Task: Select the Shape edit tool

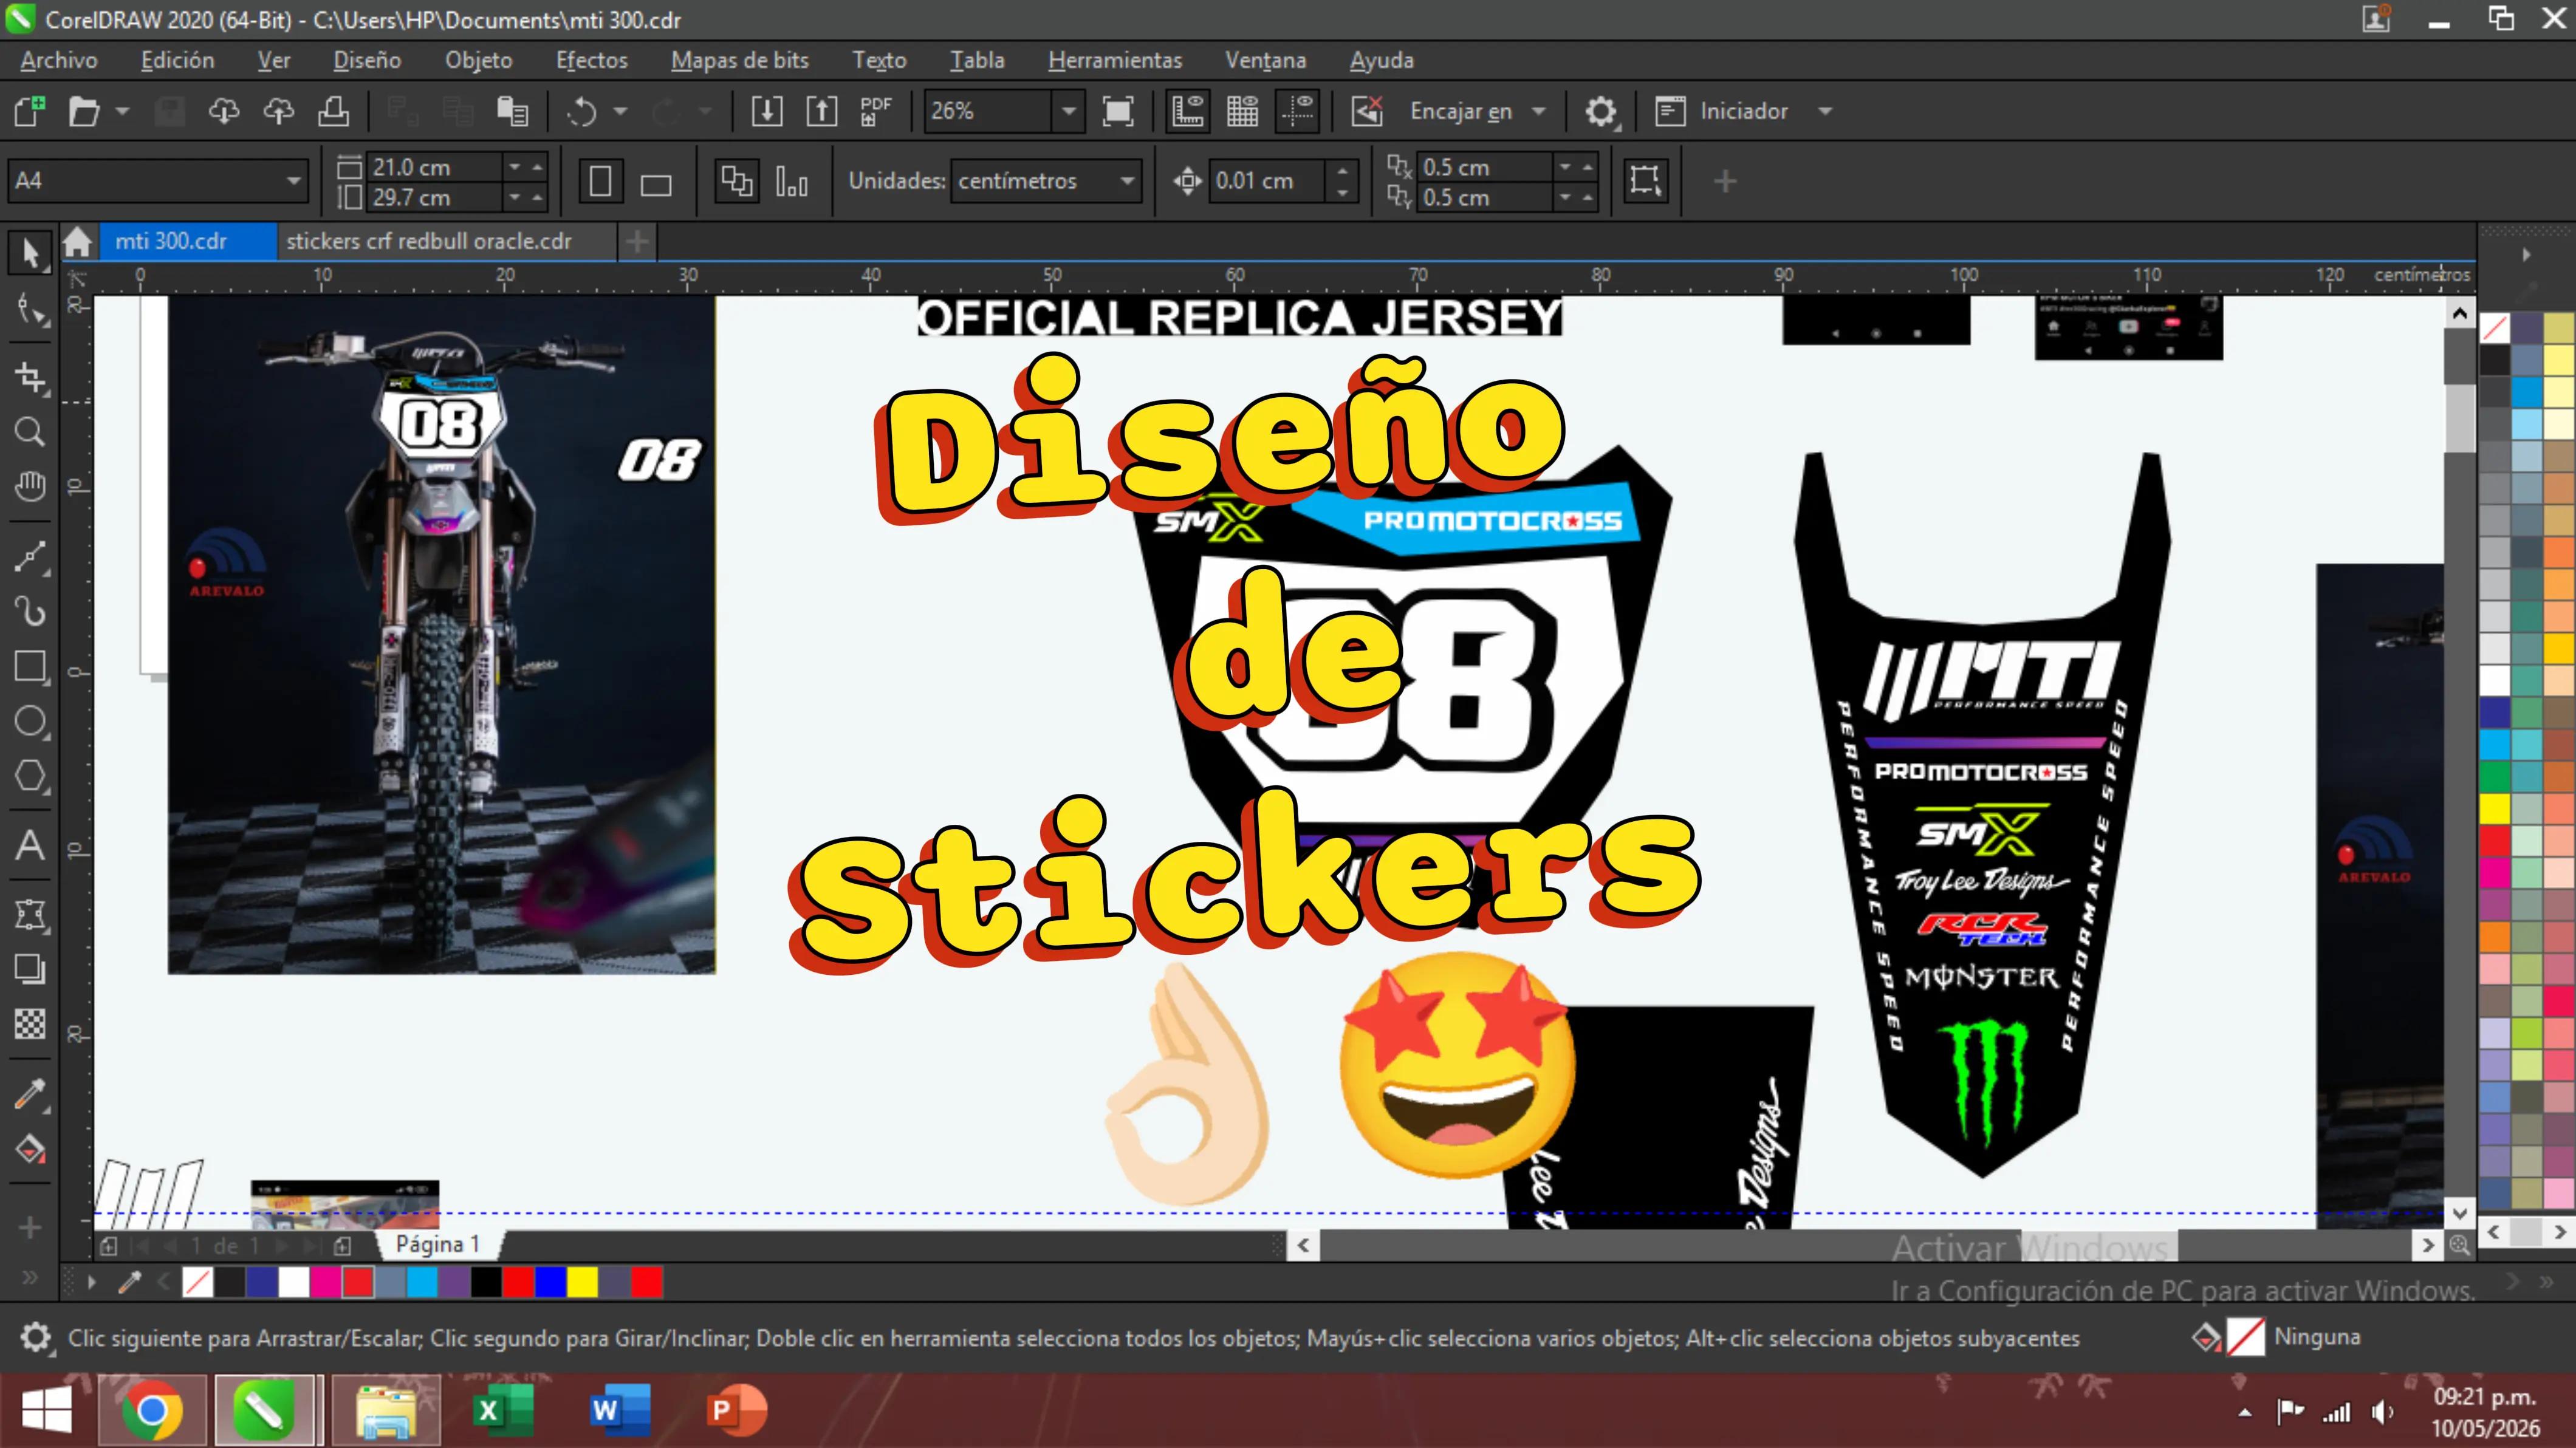Action: [30, 311]
